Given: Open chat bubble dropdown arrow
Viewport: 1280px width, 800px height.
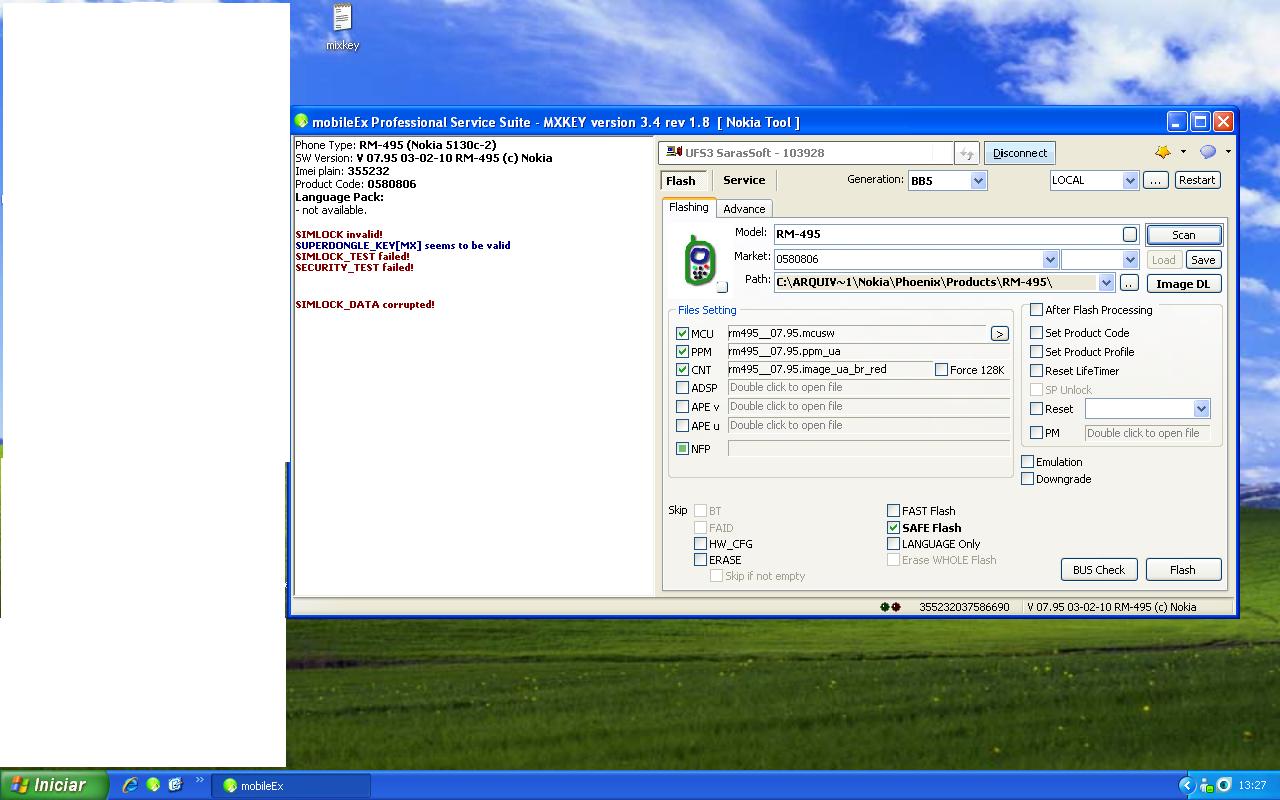Looking at the screenshot, I should (x=1228, y=152).
